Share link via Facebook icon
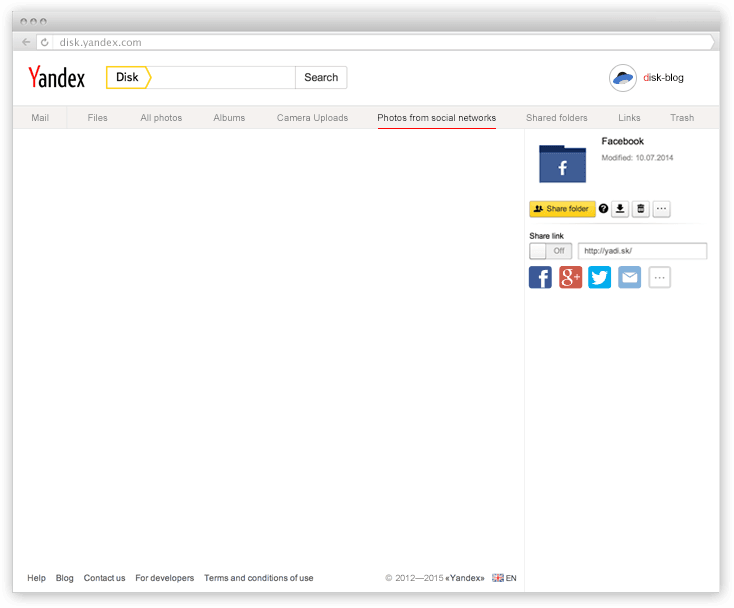 (x=540, y=277)
